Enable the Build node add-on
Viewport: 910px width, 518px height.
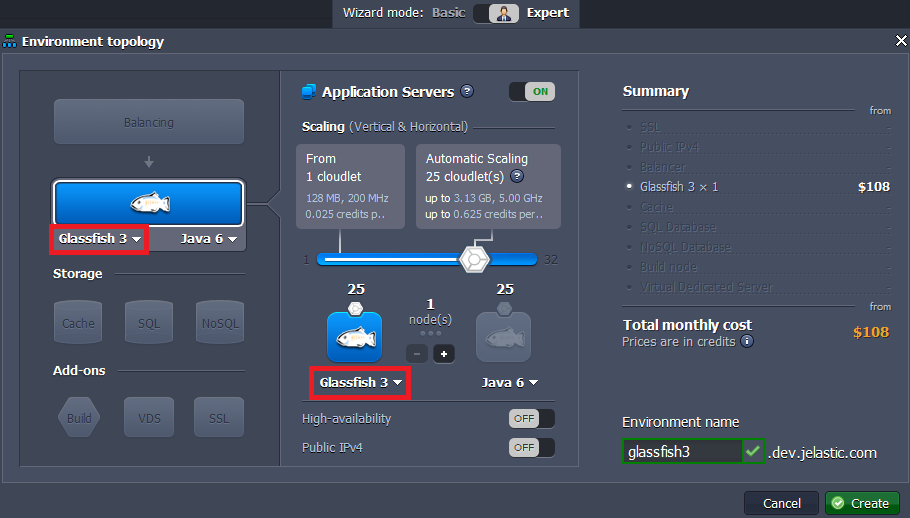79,418
